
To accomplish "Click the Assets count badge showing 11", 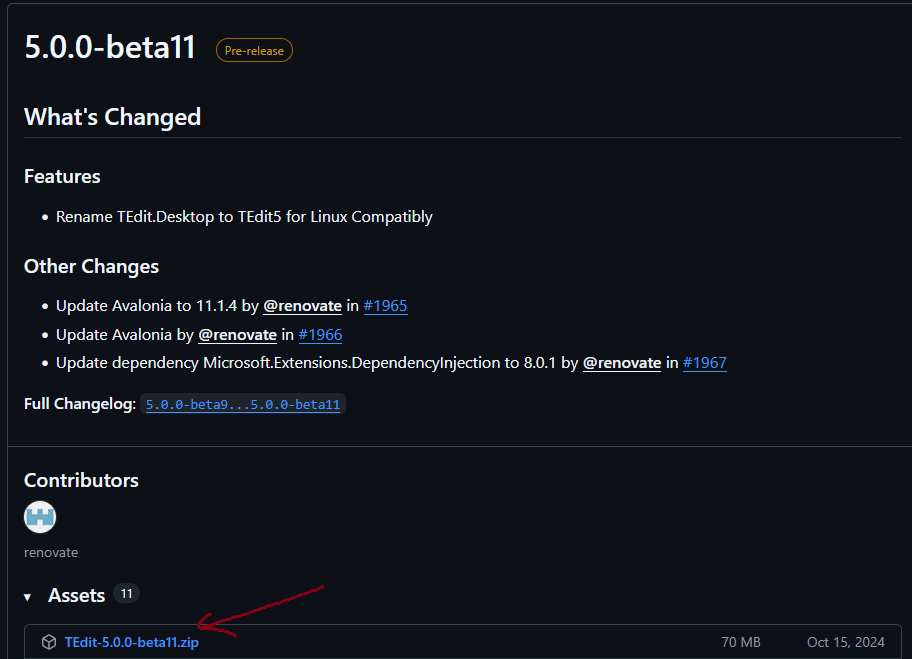I will tap(126, 594).
